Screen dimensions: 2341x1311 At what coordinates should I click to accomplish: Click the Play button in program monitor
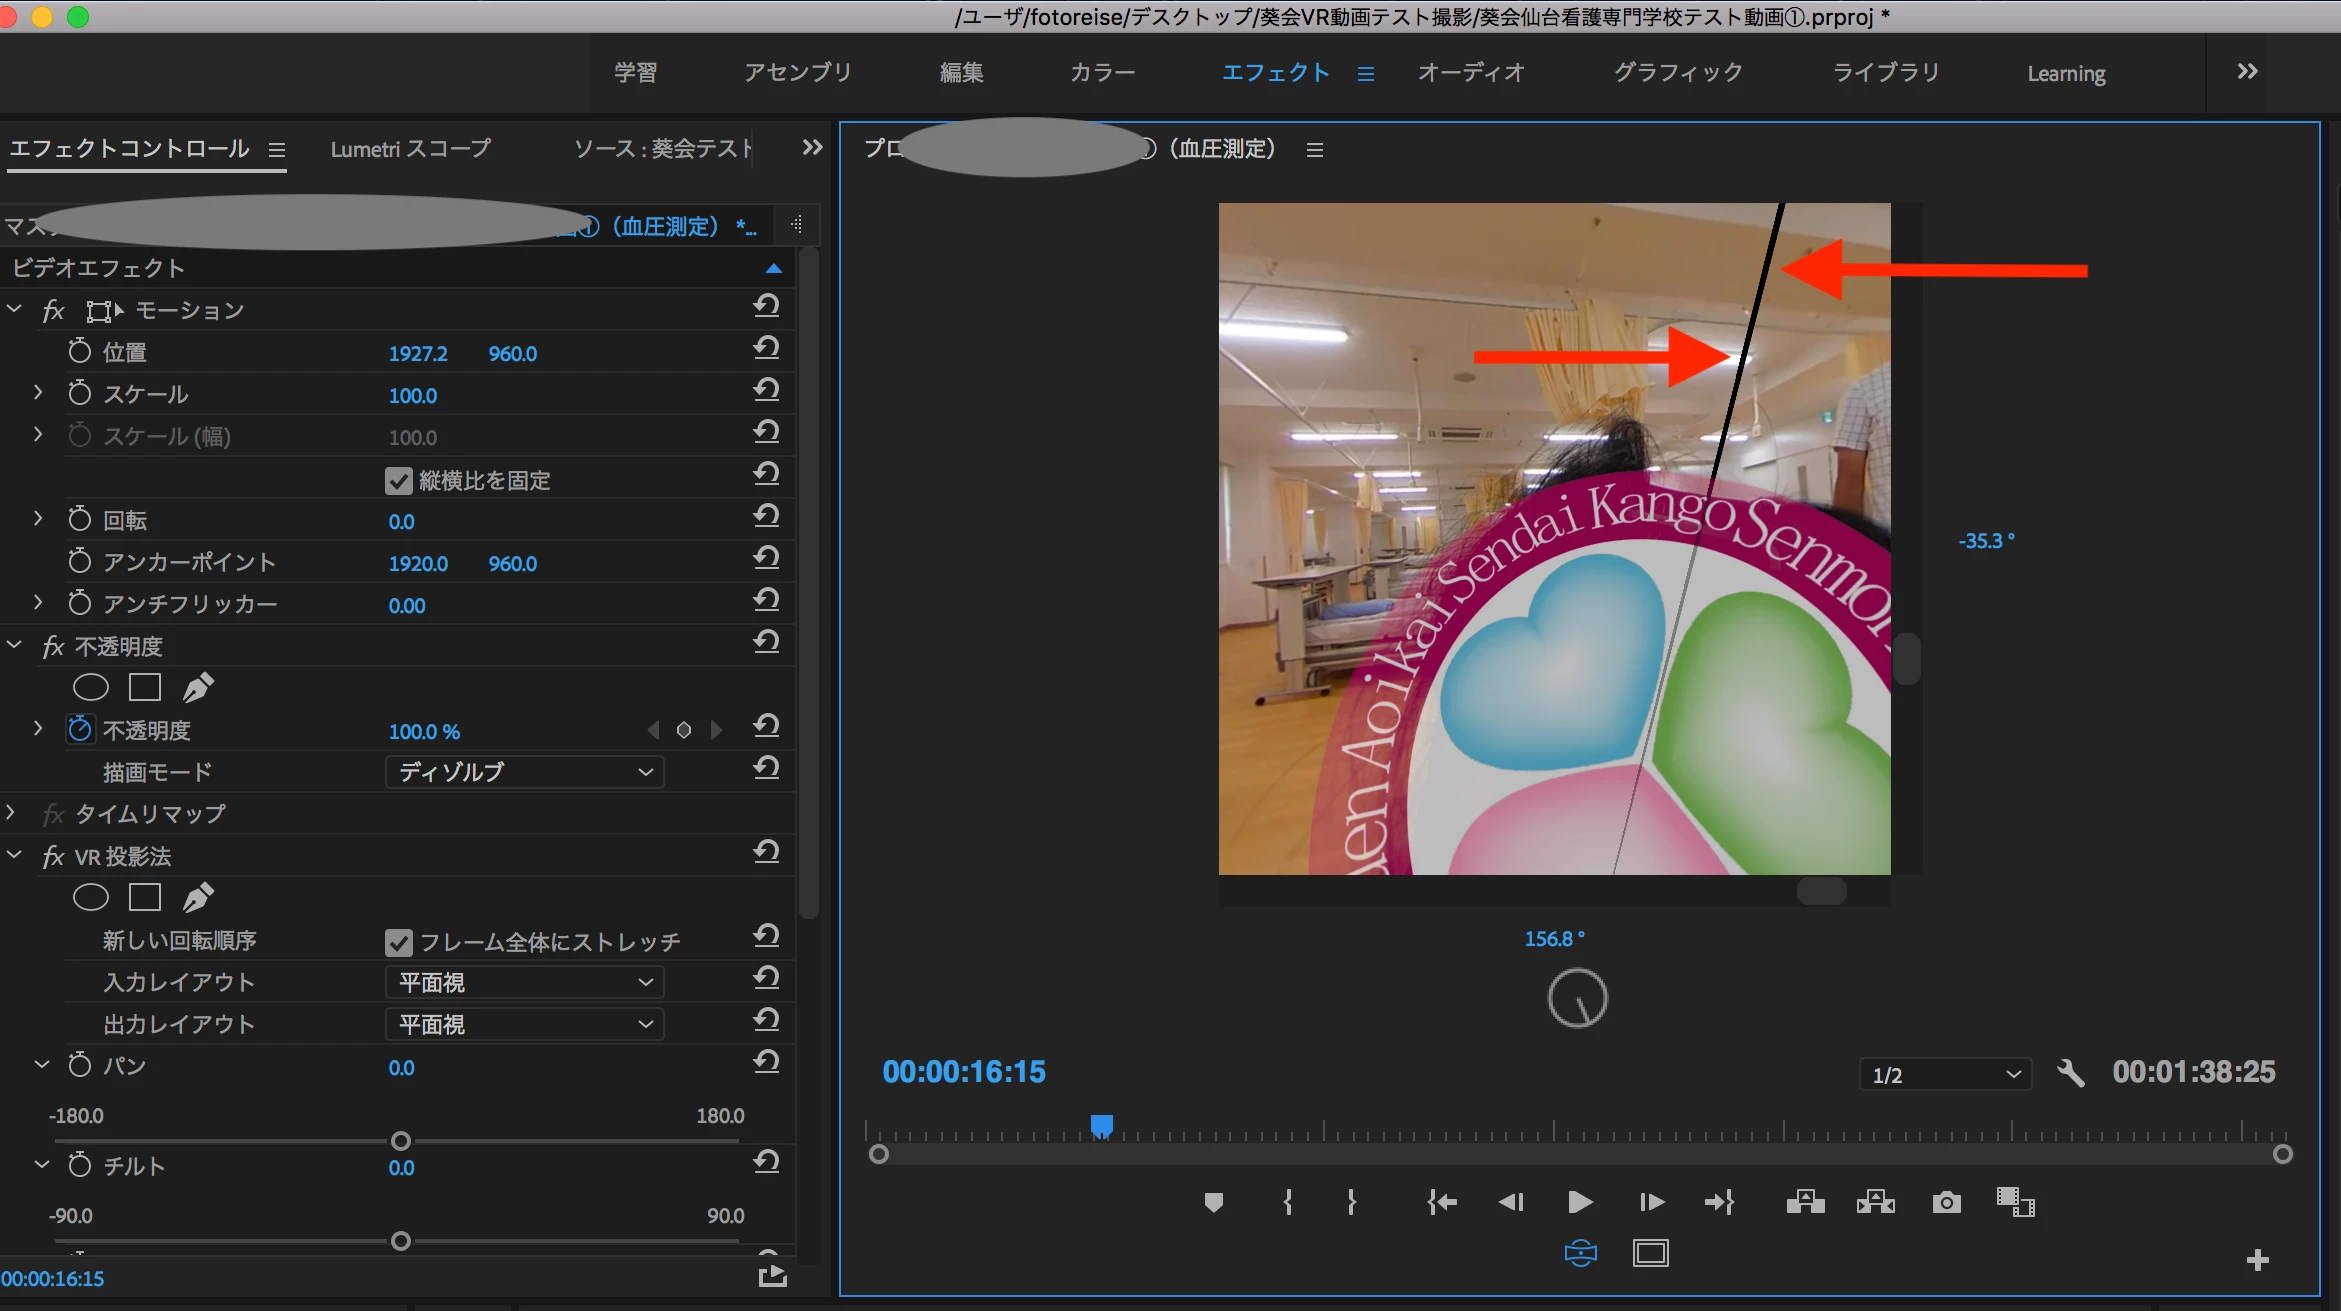(x=1579, y=1202)
